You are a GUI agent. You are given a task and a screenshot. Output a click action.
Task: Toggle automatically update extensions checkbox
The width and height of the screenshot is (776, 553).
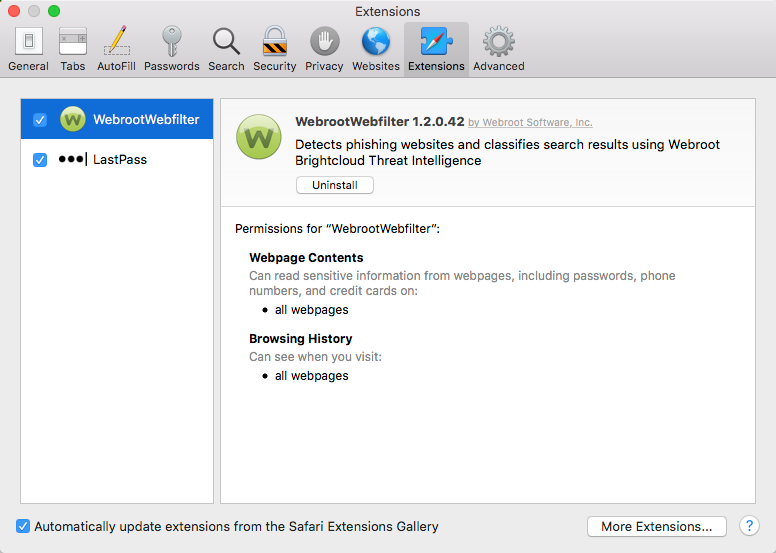click(x=23, y=526)
